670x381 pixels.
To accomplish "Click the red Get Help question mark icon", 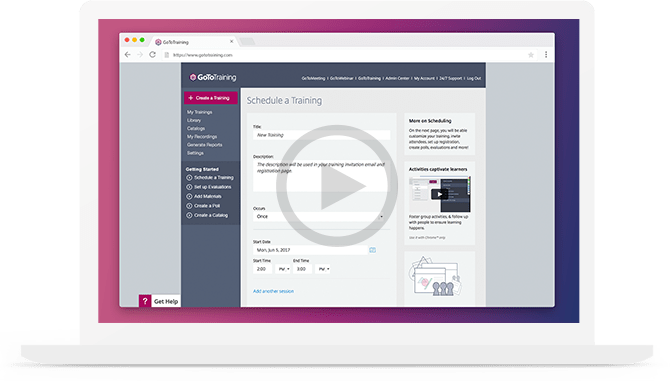I will click(x=145, y=301).
